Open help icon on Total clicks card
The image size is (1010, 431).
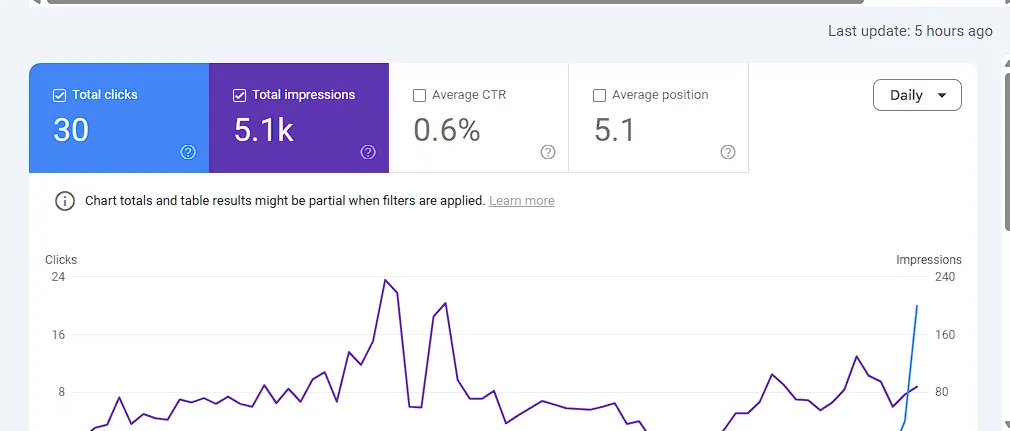pos(188,152)
